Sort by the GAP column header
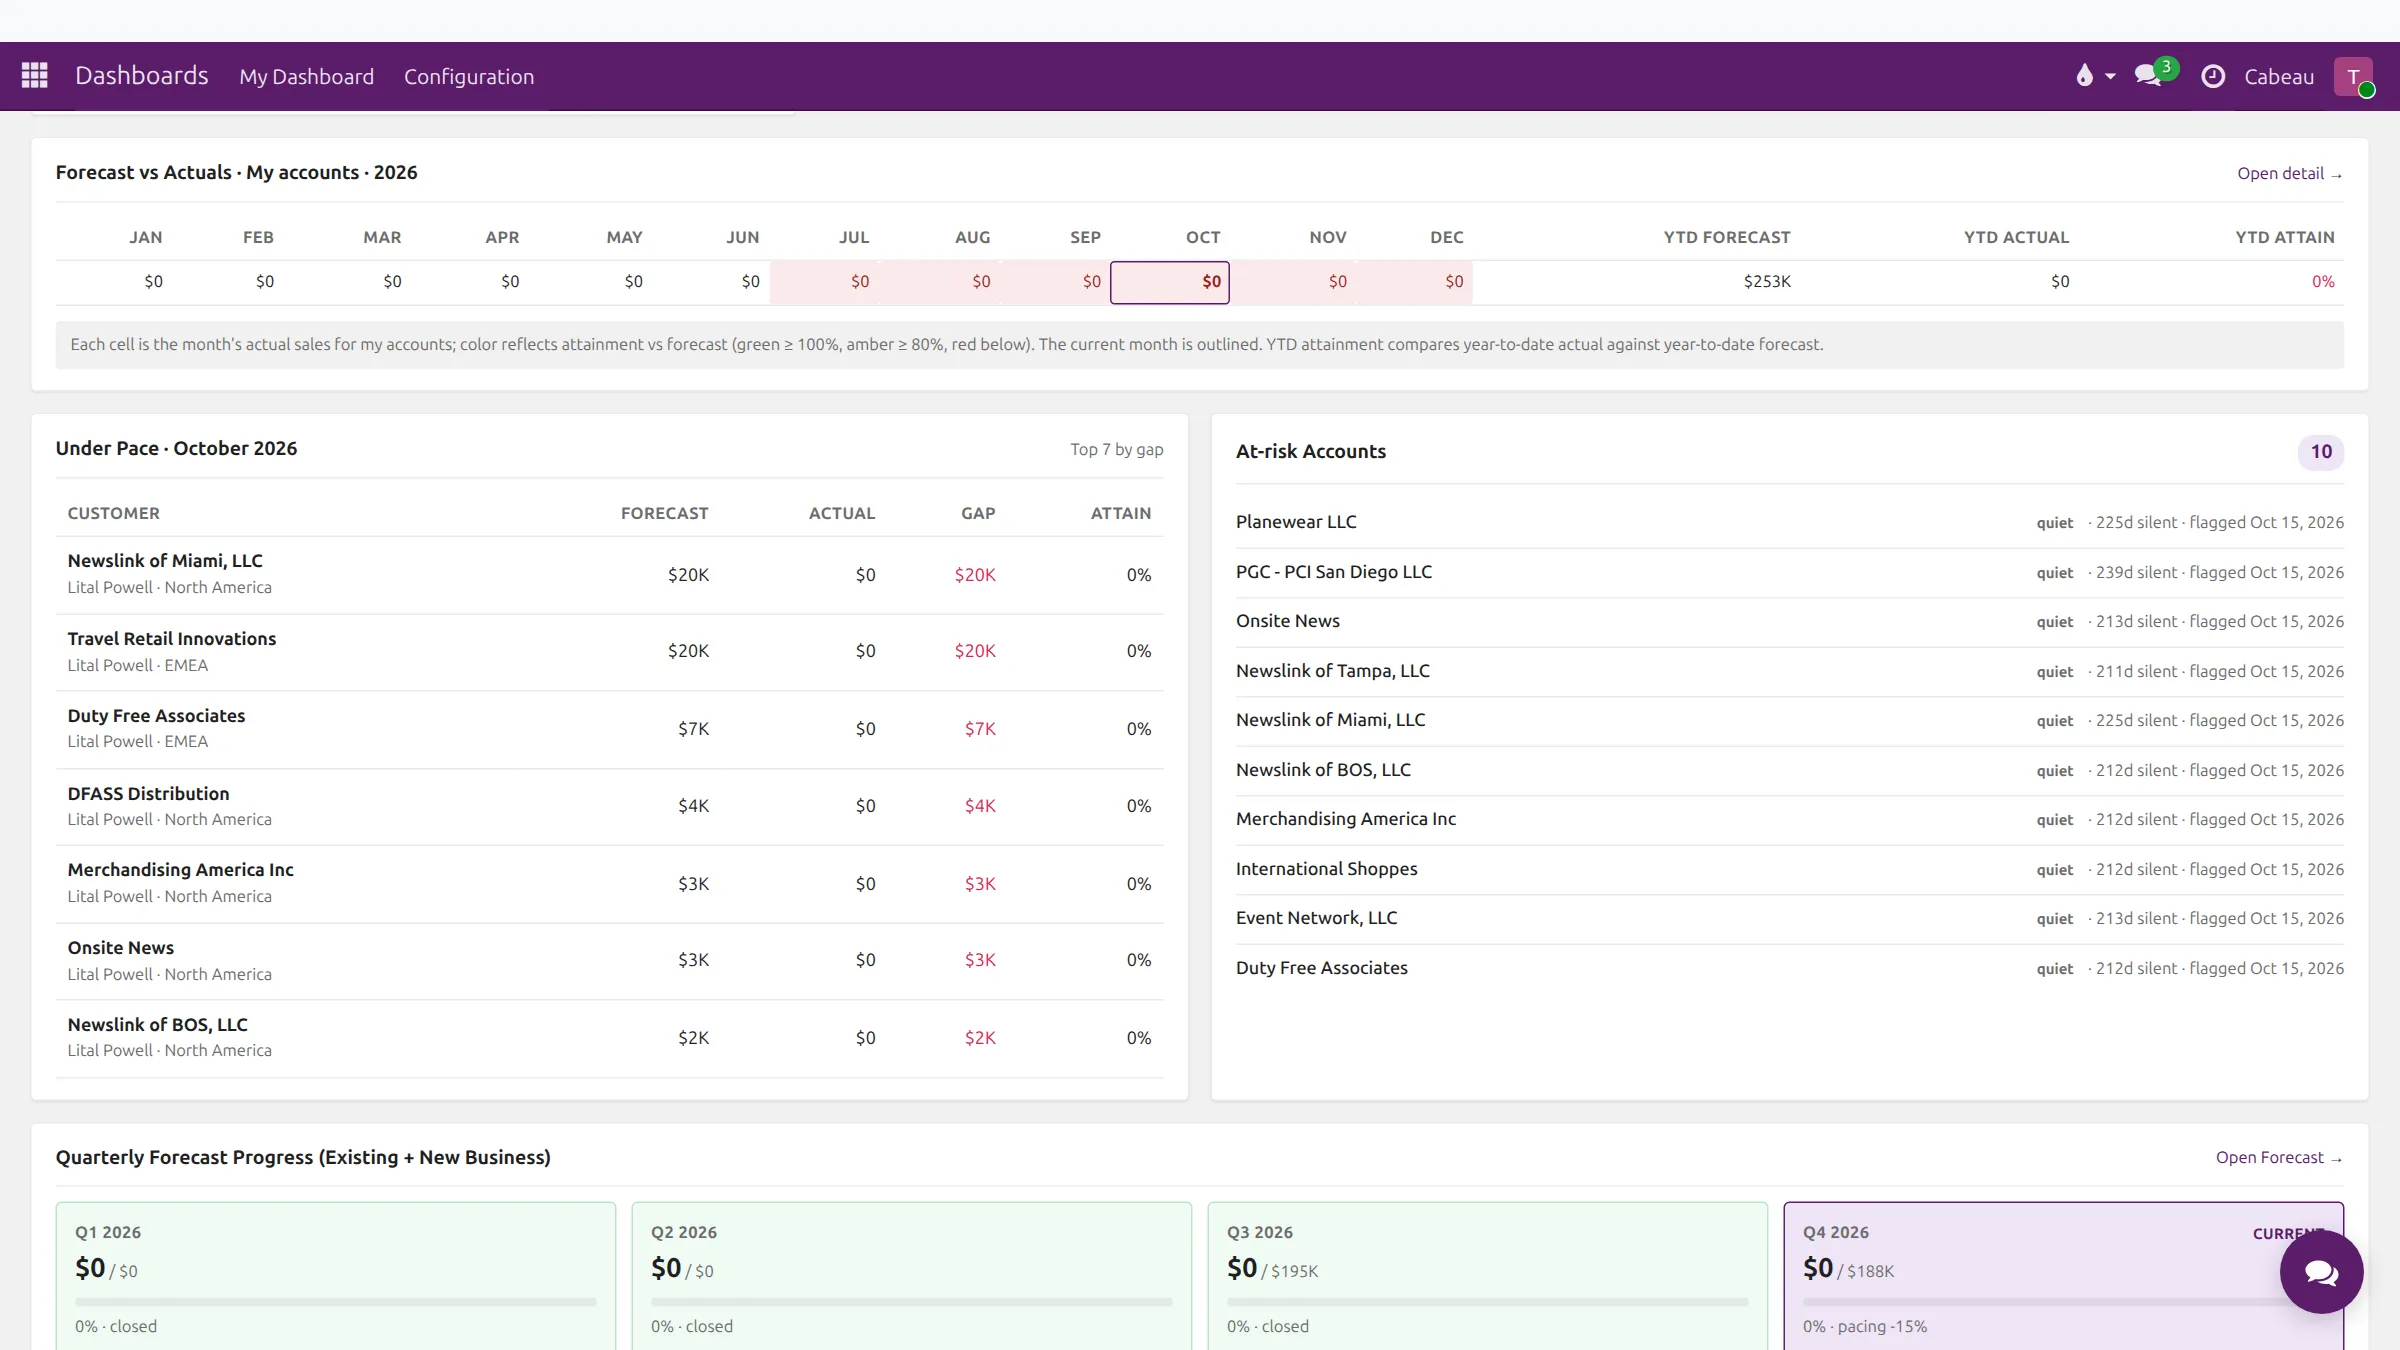Screen dimensions: 2400x1350 (x=978, y=513)
